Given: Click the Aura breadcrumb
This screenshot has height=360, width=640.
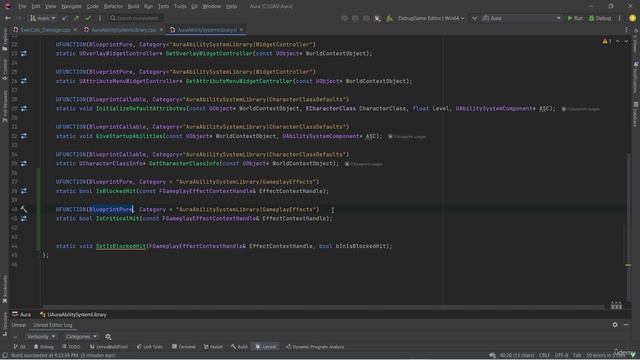Looking at the screenshot, I should (22, 315).
